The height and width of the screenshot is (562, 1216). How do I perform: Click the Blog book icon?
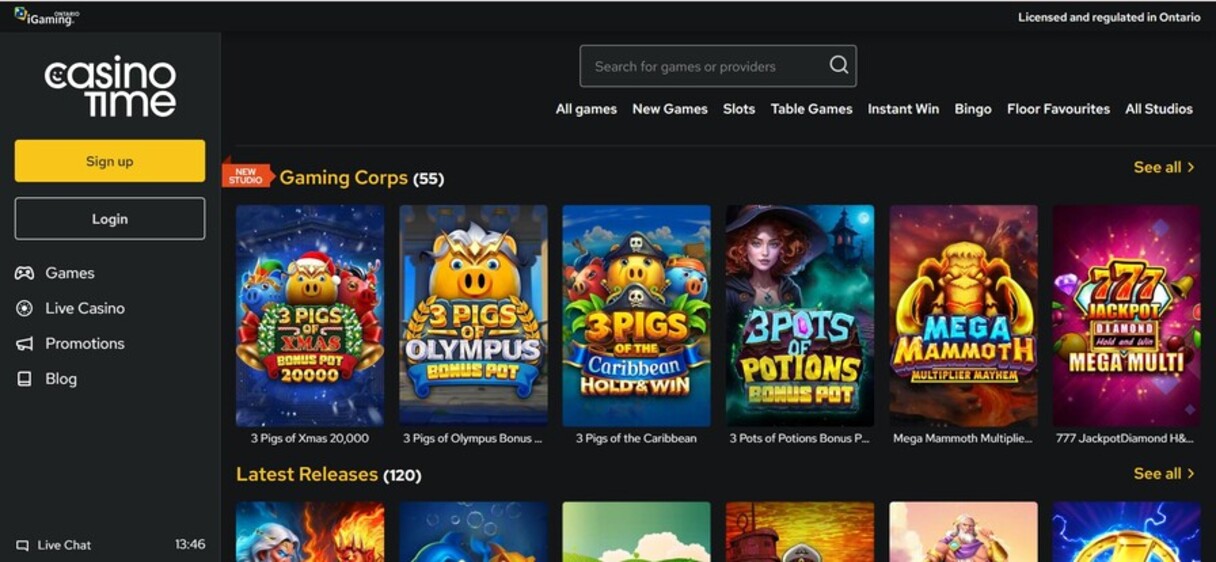24,379
